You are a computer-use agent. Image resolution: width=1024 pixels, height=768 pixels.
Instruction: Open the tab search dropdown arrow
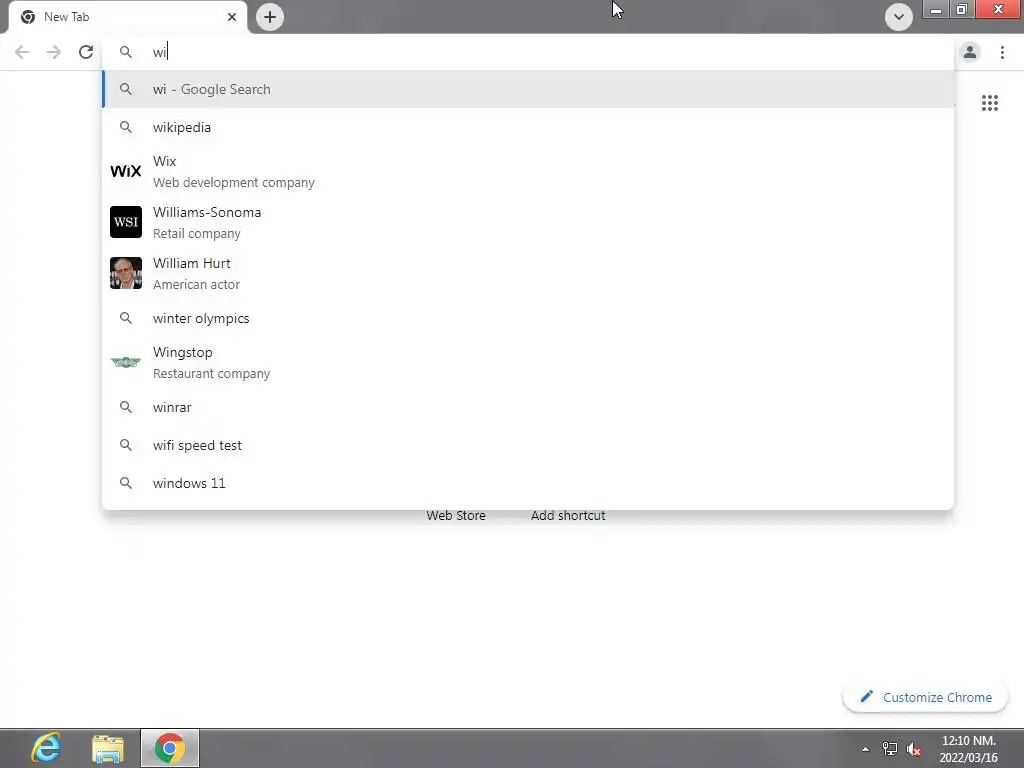pos(899,17)
